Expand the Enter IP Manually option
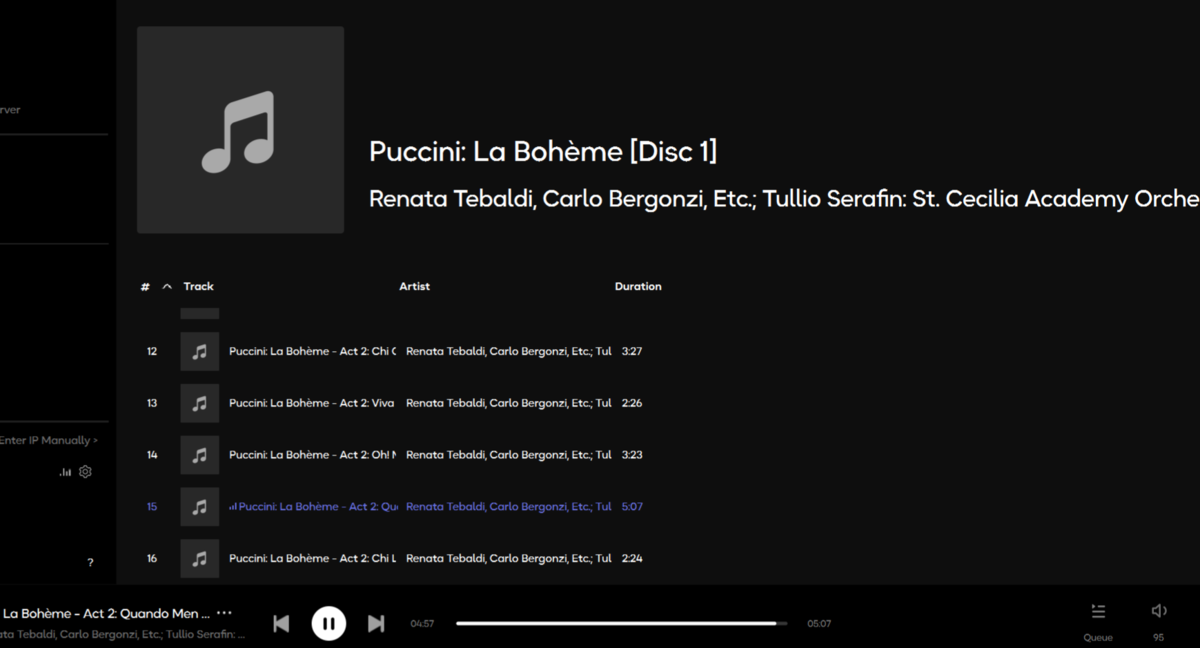The width and height of the screenshot is (1200, 648). [x=49, y=440]
